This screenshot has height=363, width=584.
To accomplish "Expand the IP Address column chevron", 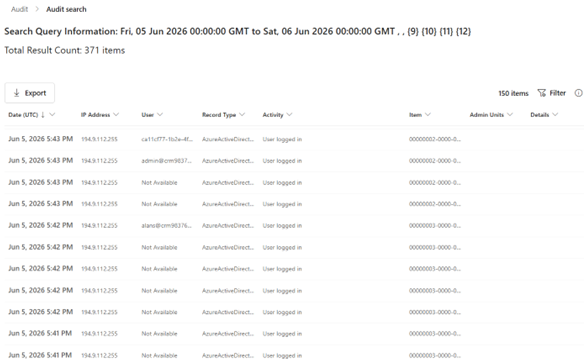I will tap(116, 115).
